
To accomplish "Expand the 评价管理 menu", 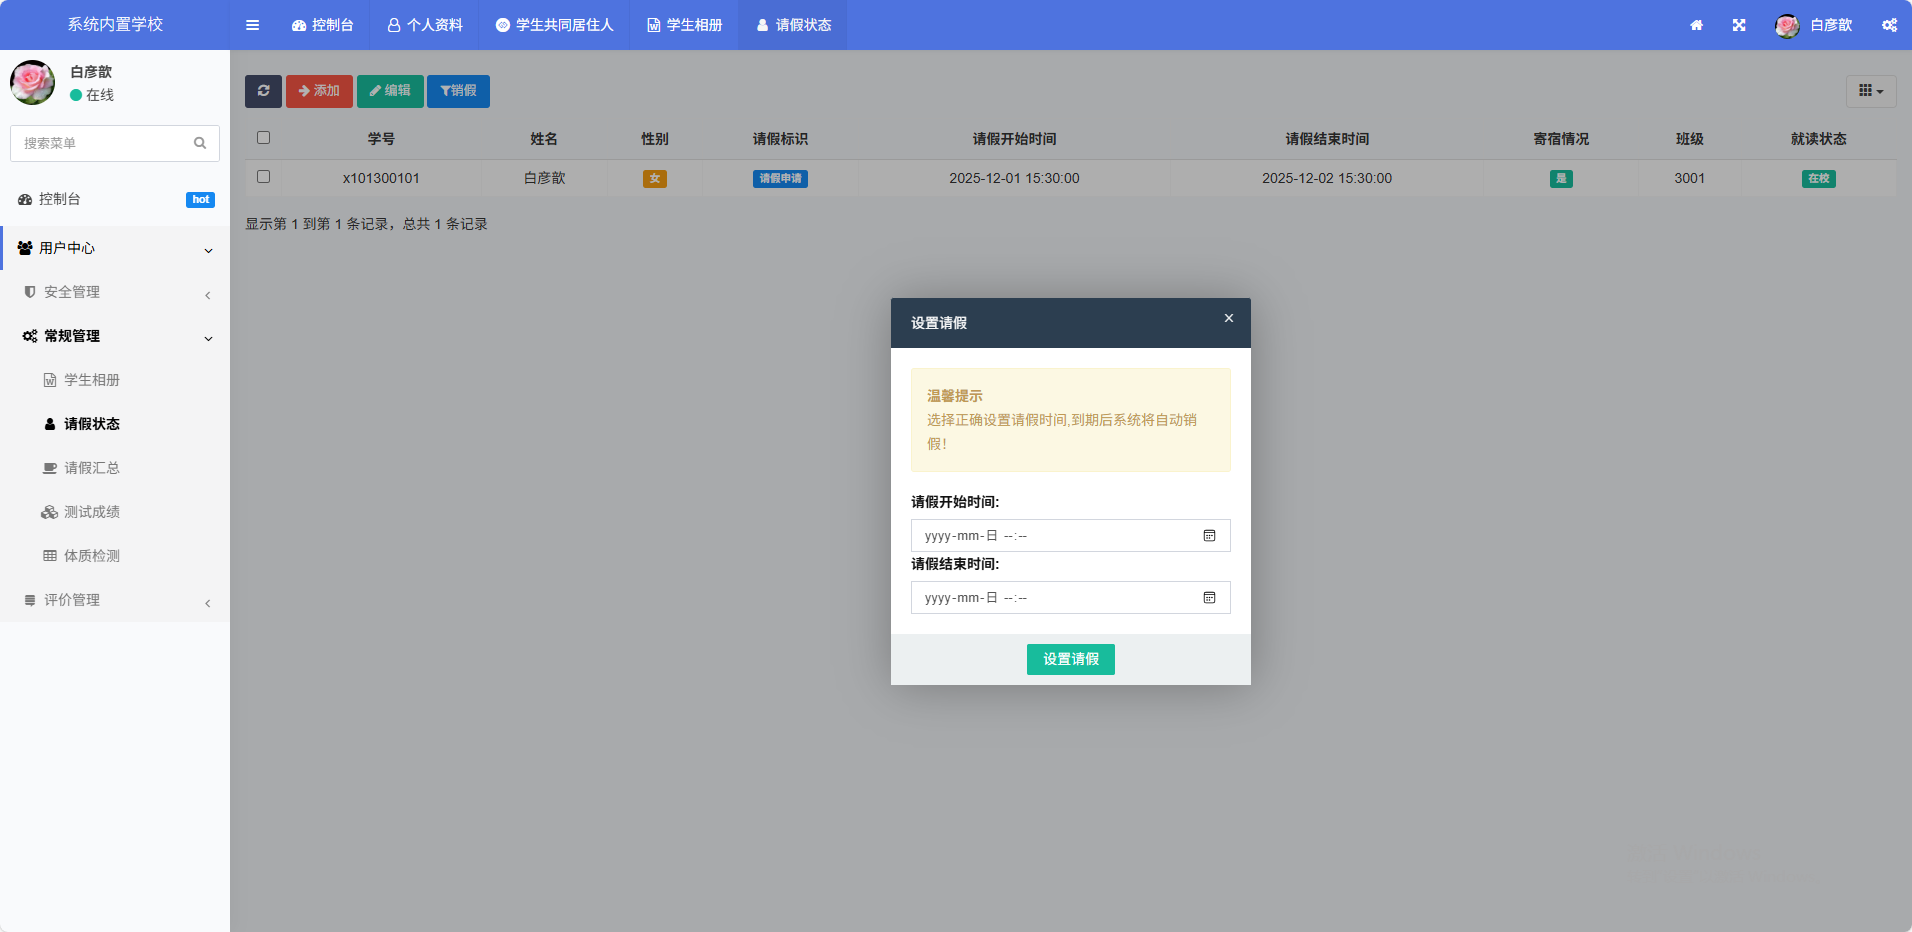I will [x=115, y=600].
